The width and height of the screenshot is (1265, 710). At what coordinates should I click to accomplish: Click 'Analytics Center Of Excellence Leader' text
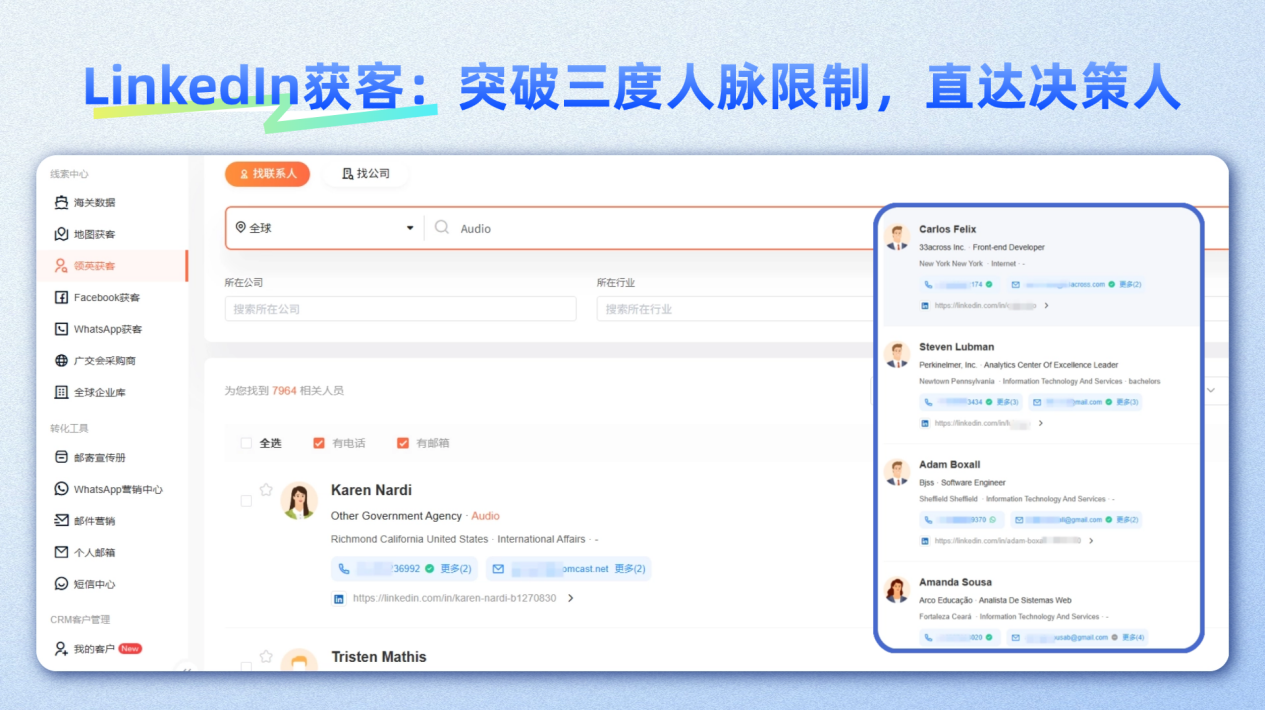(x=1051, y=365)
